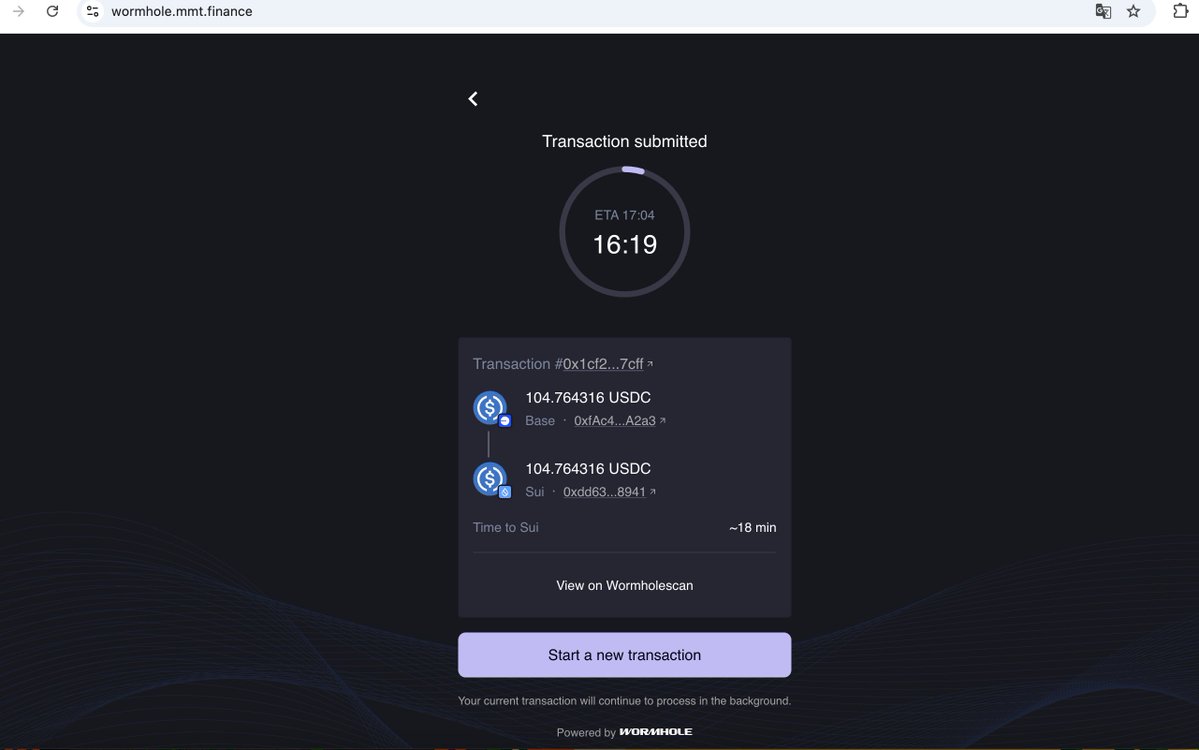1199x750 pixels.
Task: Click the background processing notice text
Action: tap(625, 701)
